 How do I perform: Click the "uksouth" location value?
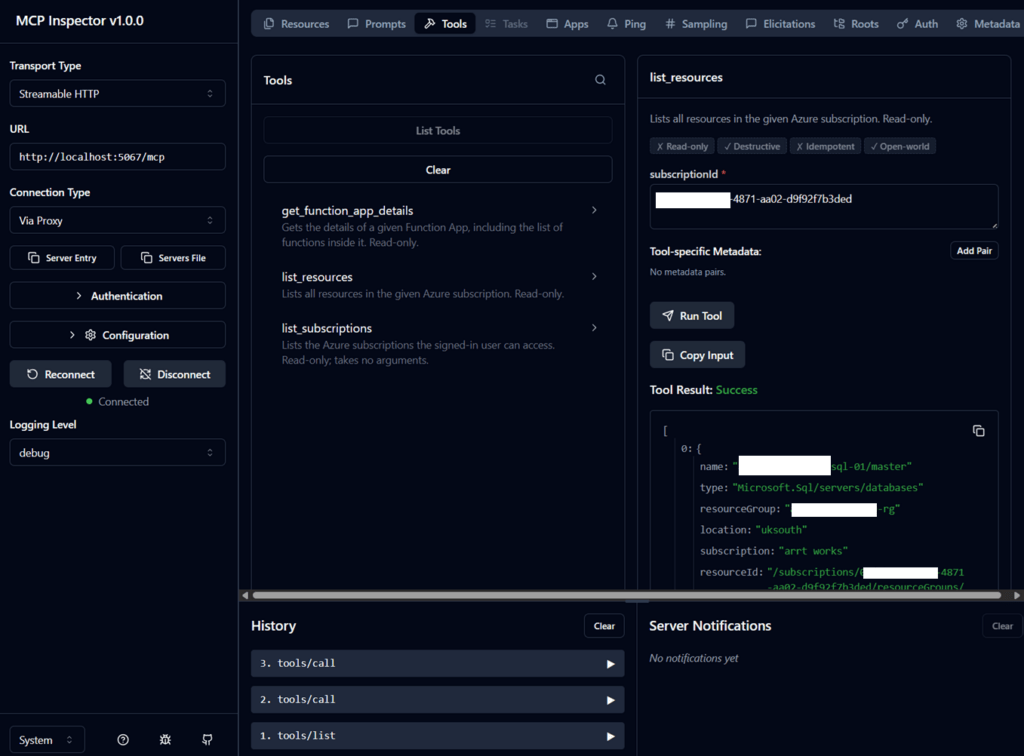pyautogui.click(x=781, y=529)
